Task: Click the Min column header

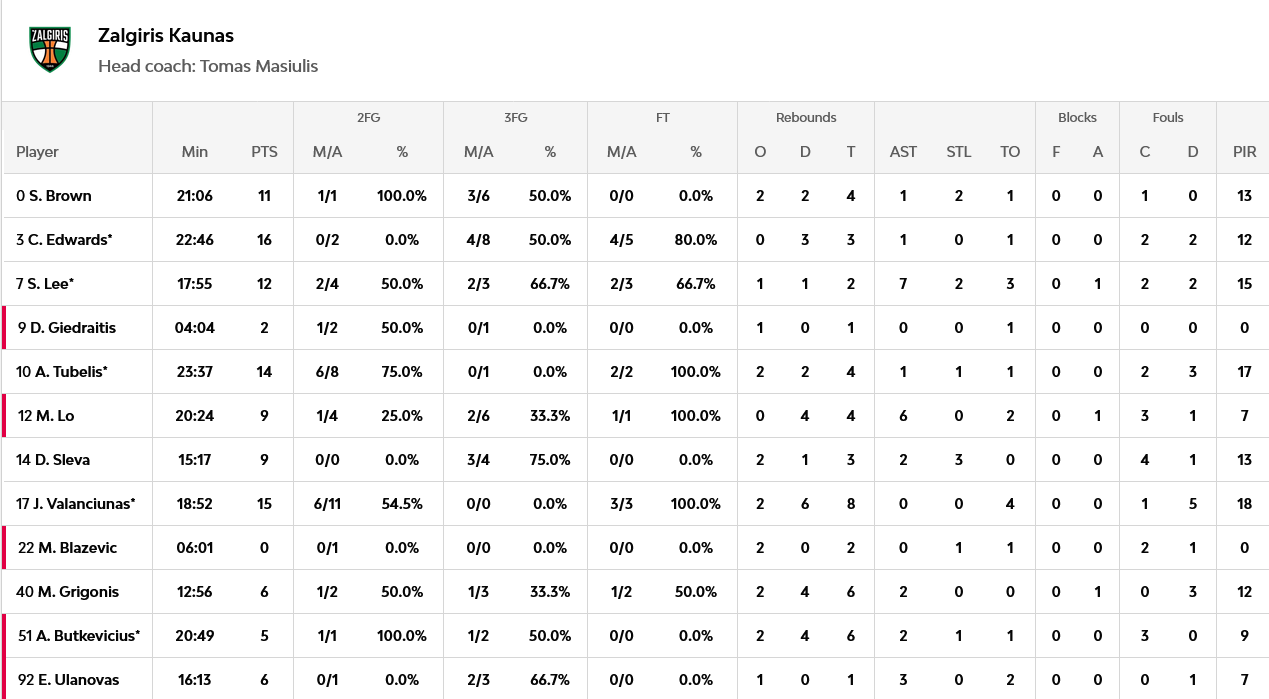Action: point(195,152)
